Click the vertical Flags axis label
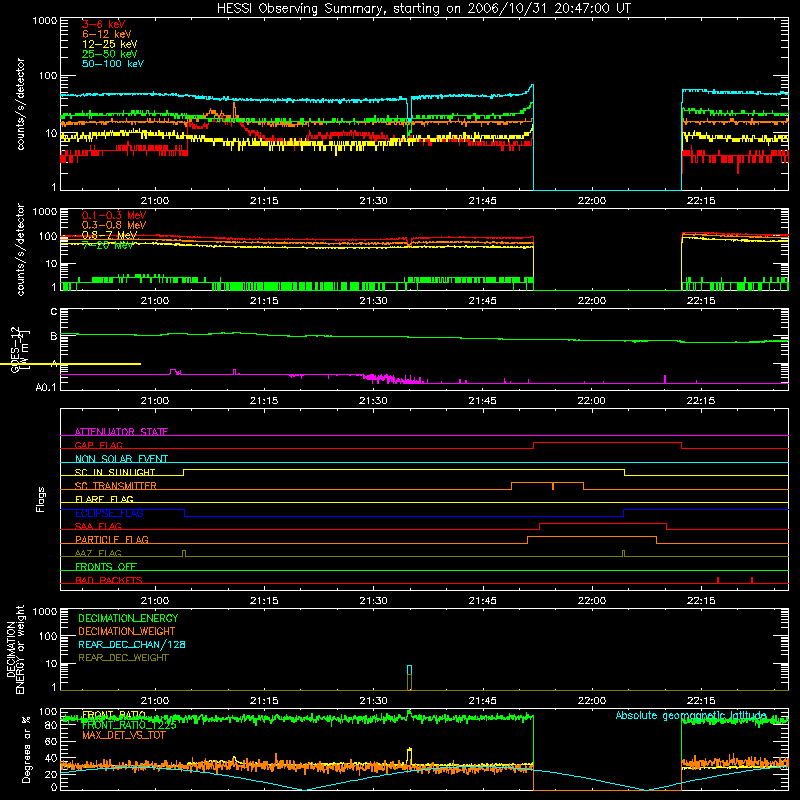 pyautogui.click(x=40, y=499)
